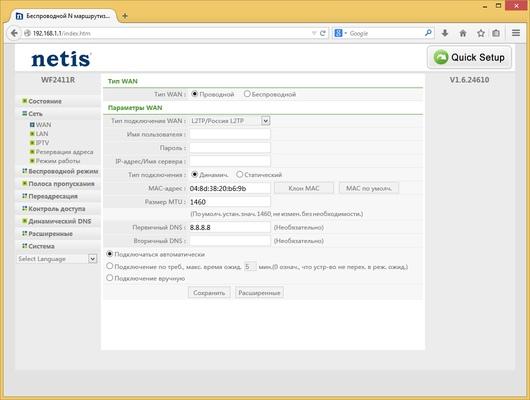The height and width of the screenshot is (400, 530).
Task: Open the Firefox hamburger menu
Action: pyautogui.click(x=516, y=33)
